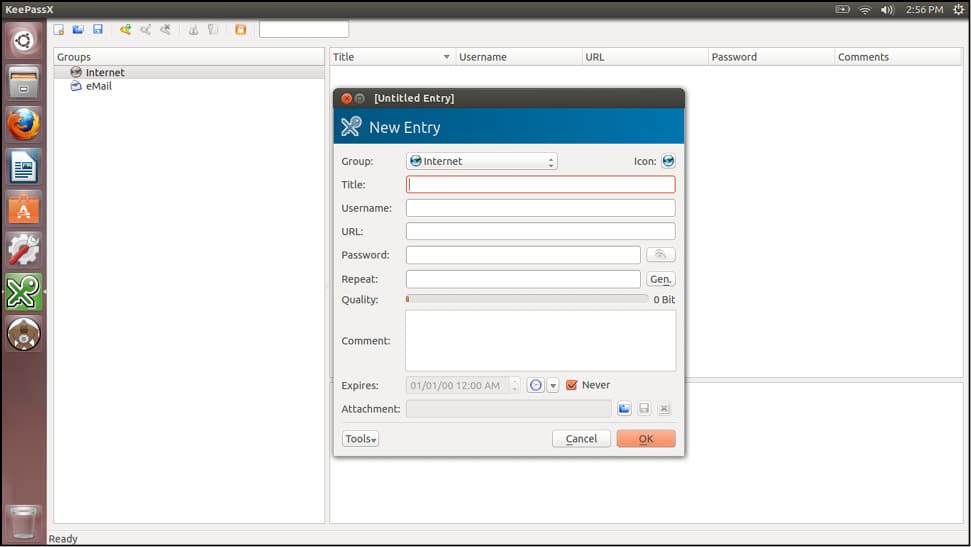Open expiry presets arrow next to clock

[x=553, y=386]
